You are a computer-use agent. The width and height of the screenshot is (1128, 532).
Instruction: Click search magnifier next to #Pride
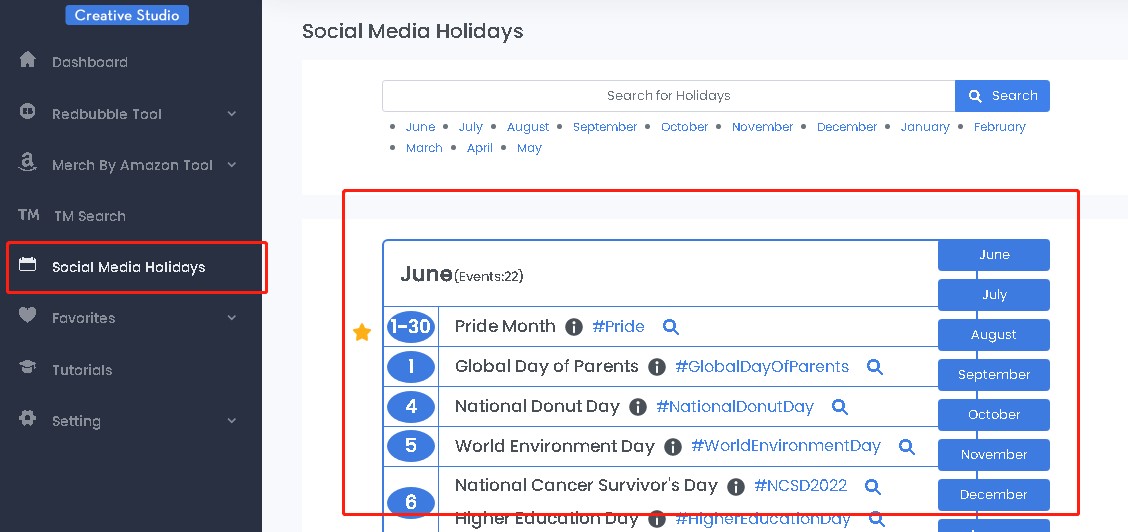pyautogui.click(x=670, y=327)
